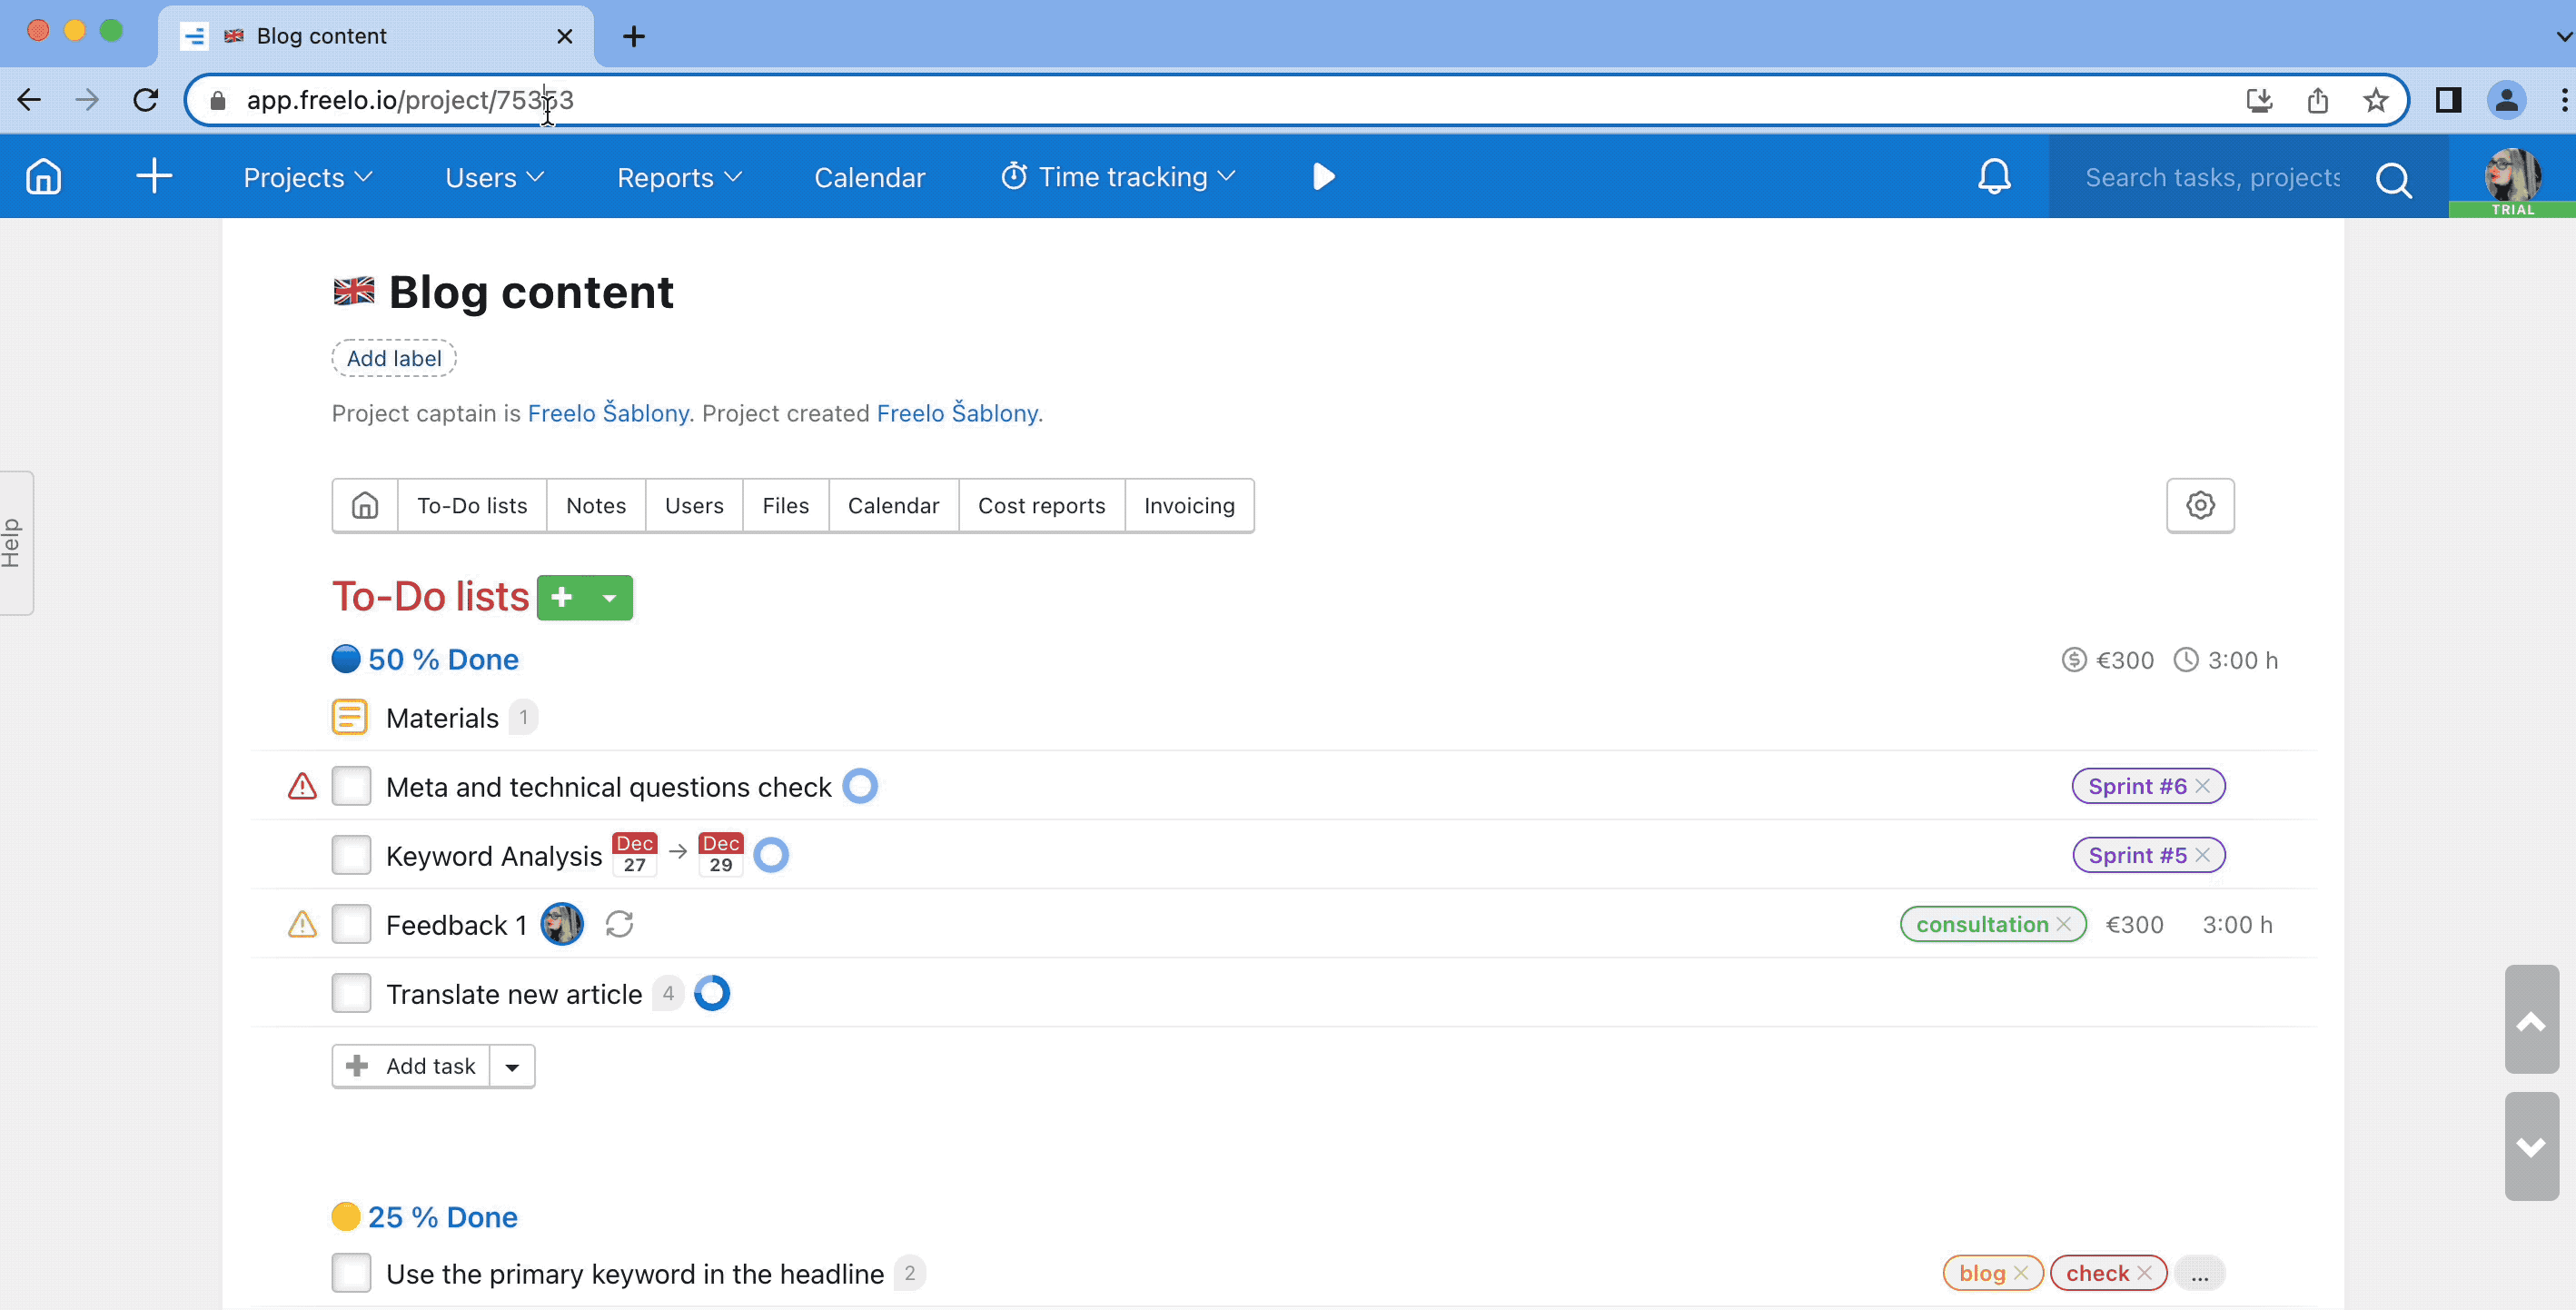Image resolution: width=2576 pixels, height=1310 pixels.
Task: Switch to the Notes tab
Action: click(597, 503)
